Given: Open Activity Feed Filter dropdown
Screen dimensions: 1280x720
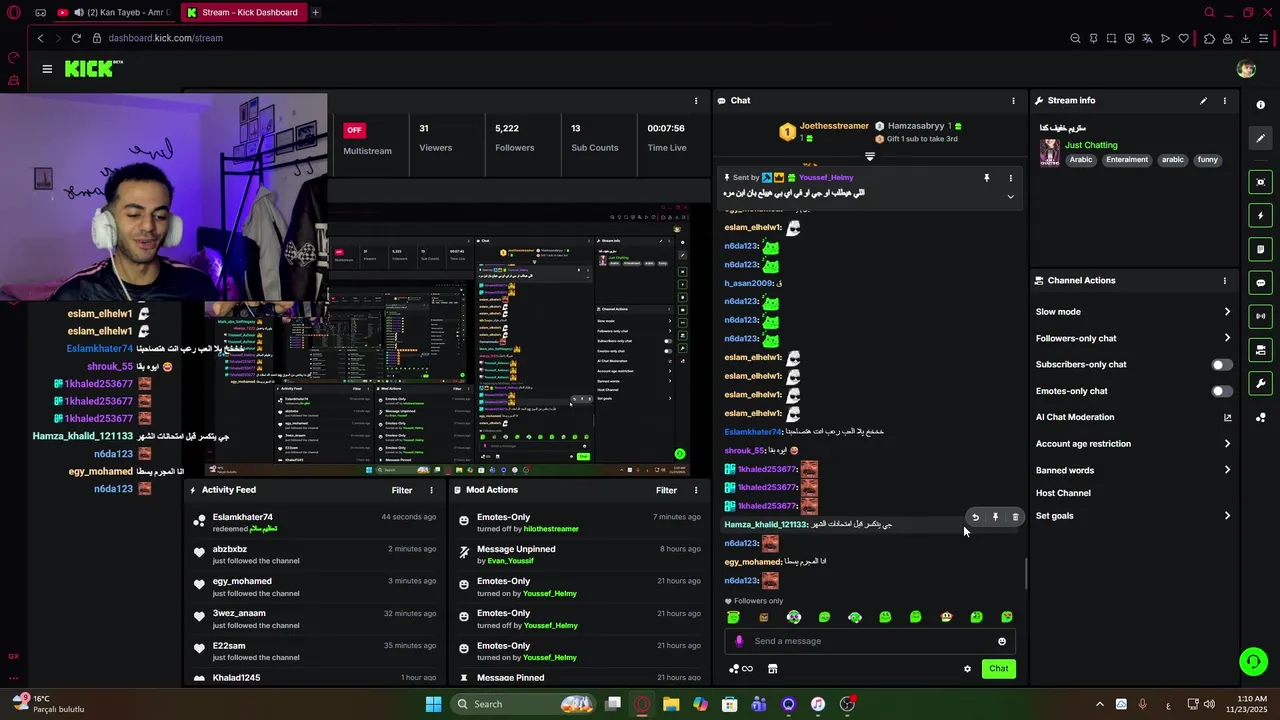Looking at the screenshot, I should click(x=402, y=490).
